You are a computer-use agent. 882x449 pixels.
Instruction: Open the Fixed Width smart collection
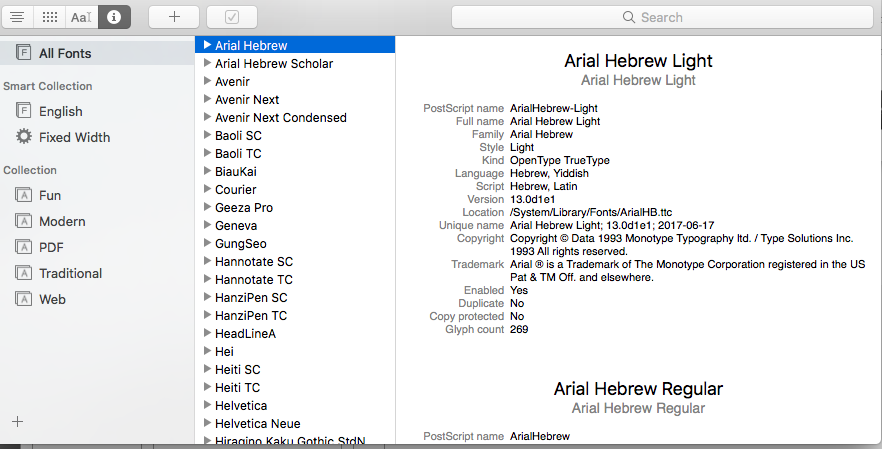coord(97,137)
